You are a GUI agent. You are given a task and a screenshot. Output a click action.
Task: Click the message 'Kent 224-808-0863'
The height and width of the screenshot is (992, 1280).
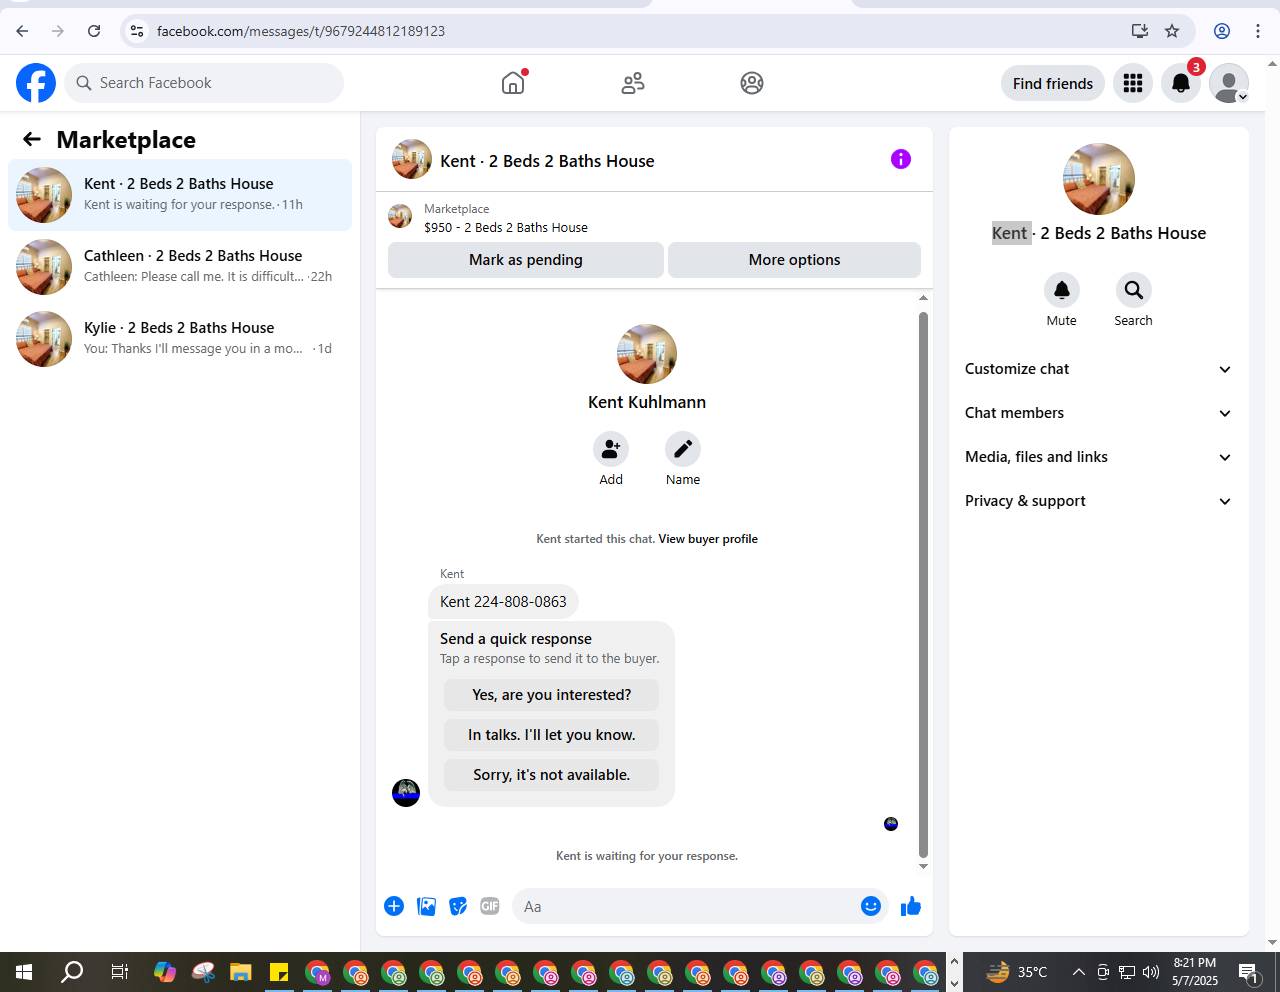pos(503,602)
